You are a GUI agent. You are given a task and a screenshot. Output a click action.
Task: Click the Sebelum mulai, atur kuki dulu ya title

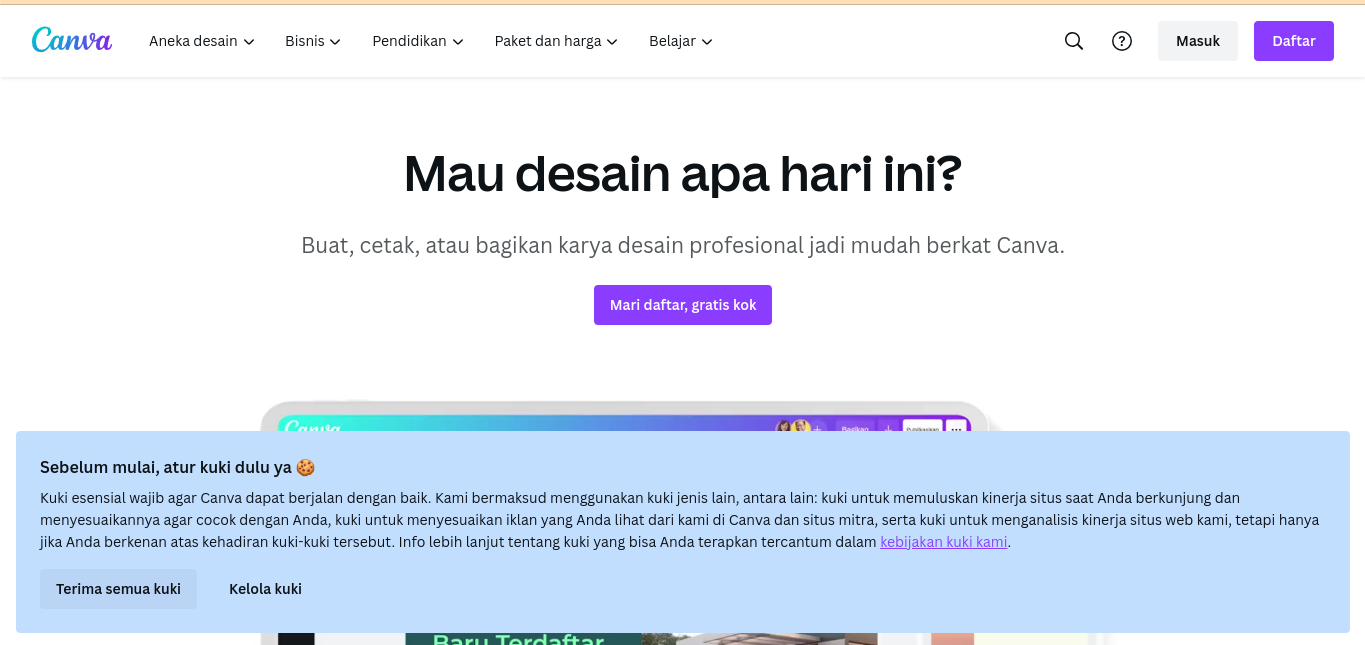point(177,467)
